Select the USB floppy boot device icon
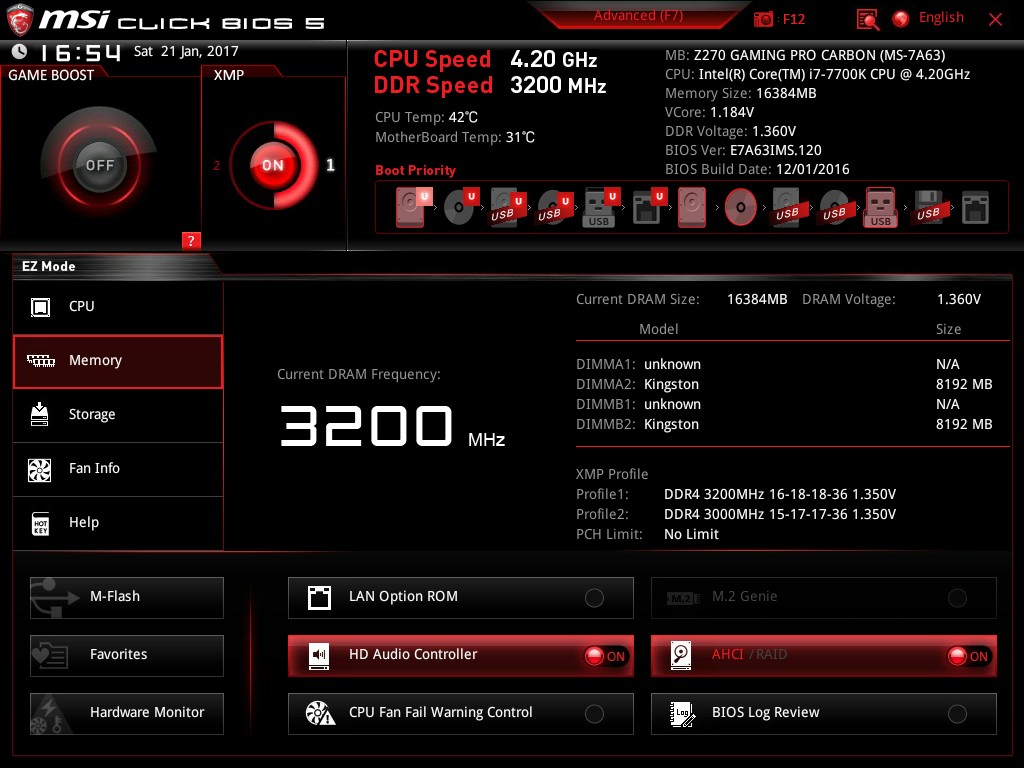1024x768 pixels. [x=929, y=207]
